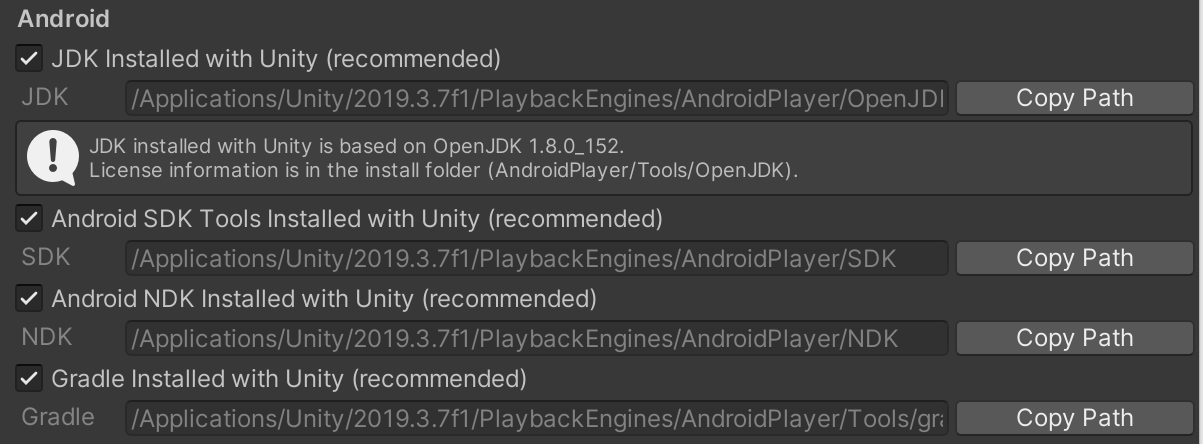This screenshot has height=444, width=1203.
Task: Click the Android section heading
Action: 64,19
